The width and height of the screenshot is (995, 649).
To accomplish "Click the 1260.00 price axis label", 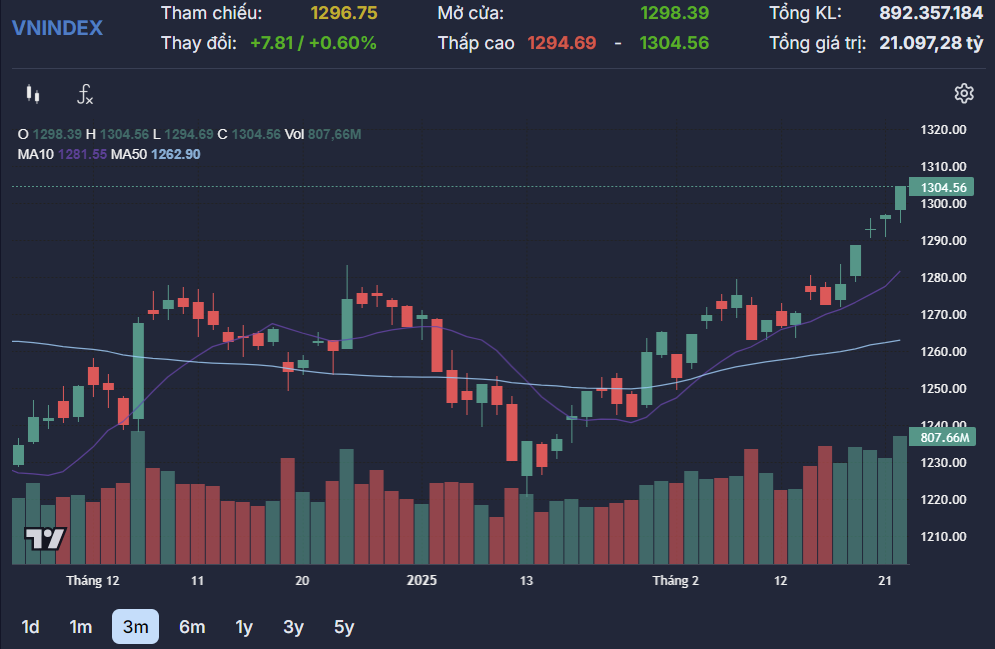I will pos(943,351).
